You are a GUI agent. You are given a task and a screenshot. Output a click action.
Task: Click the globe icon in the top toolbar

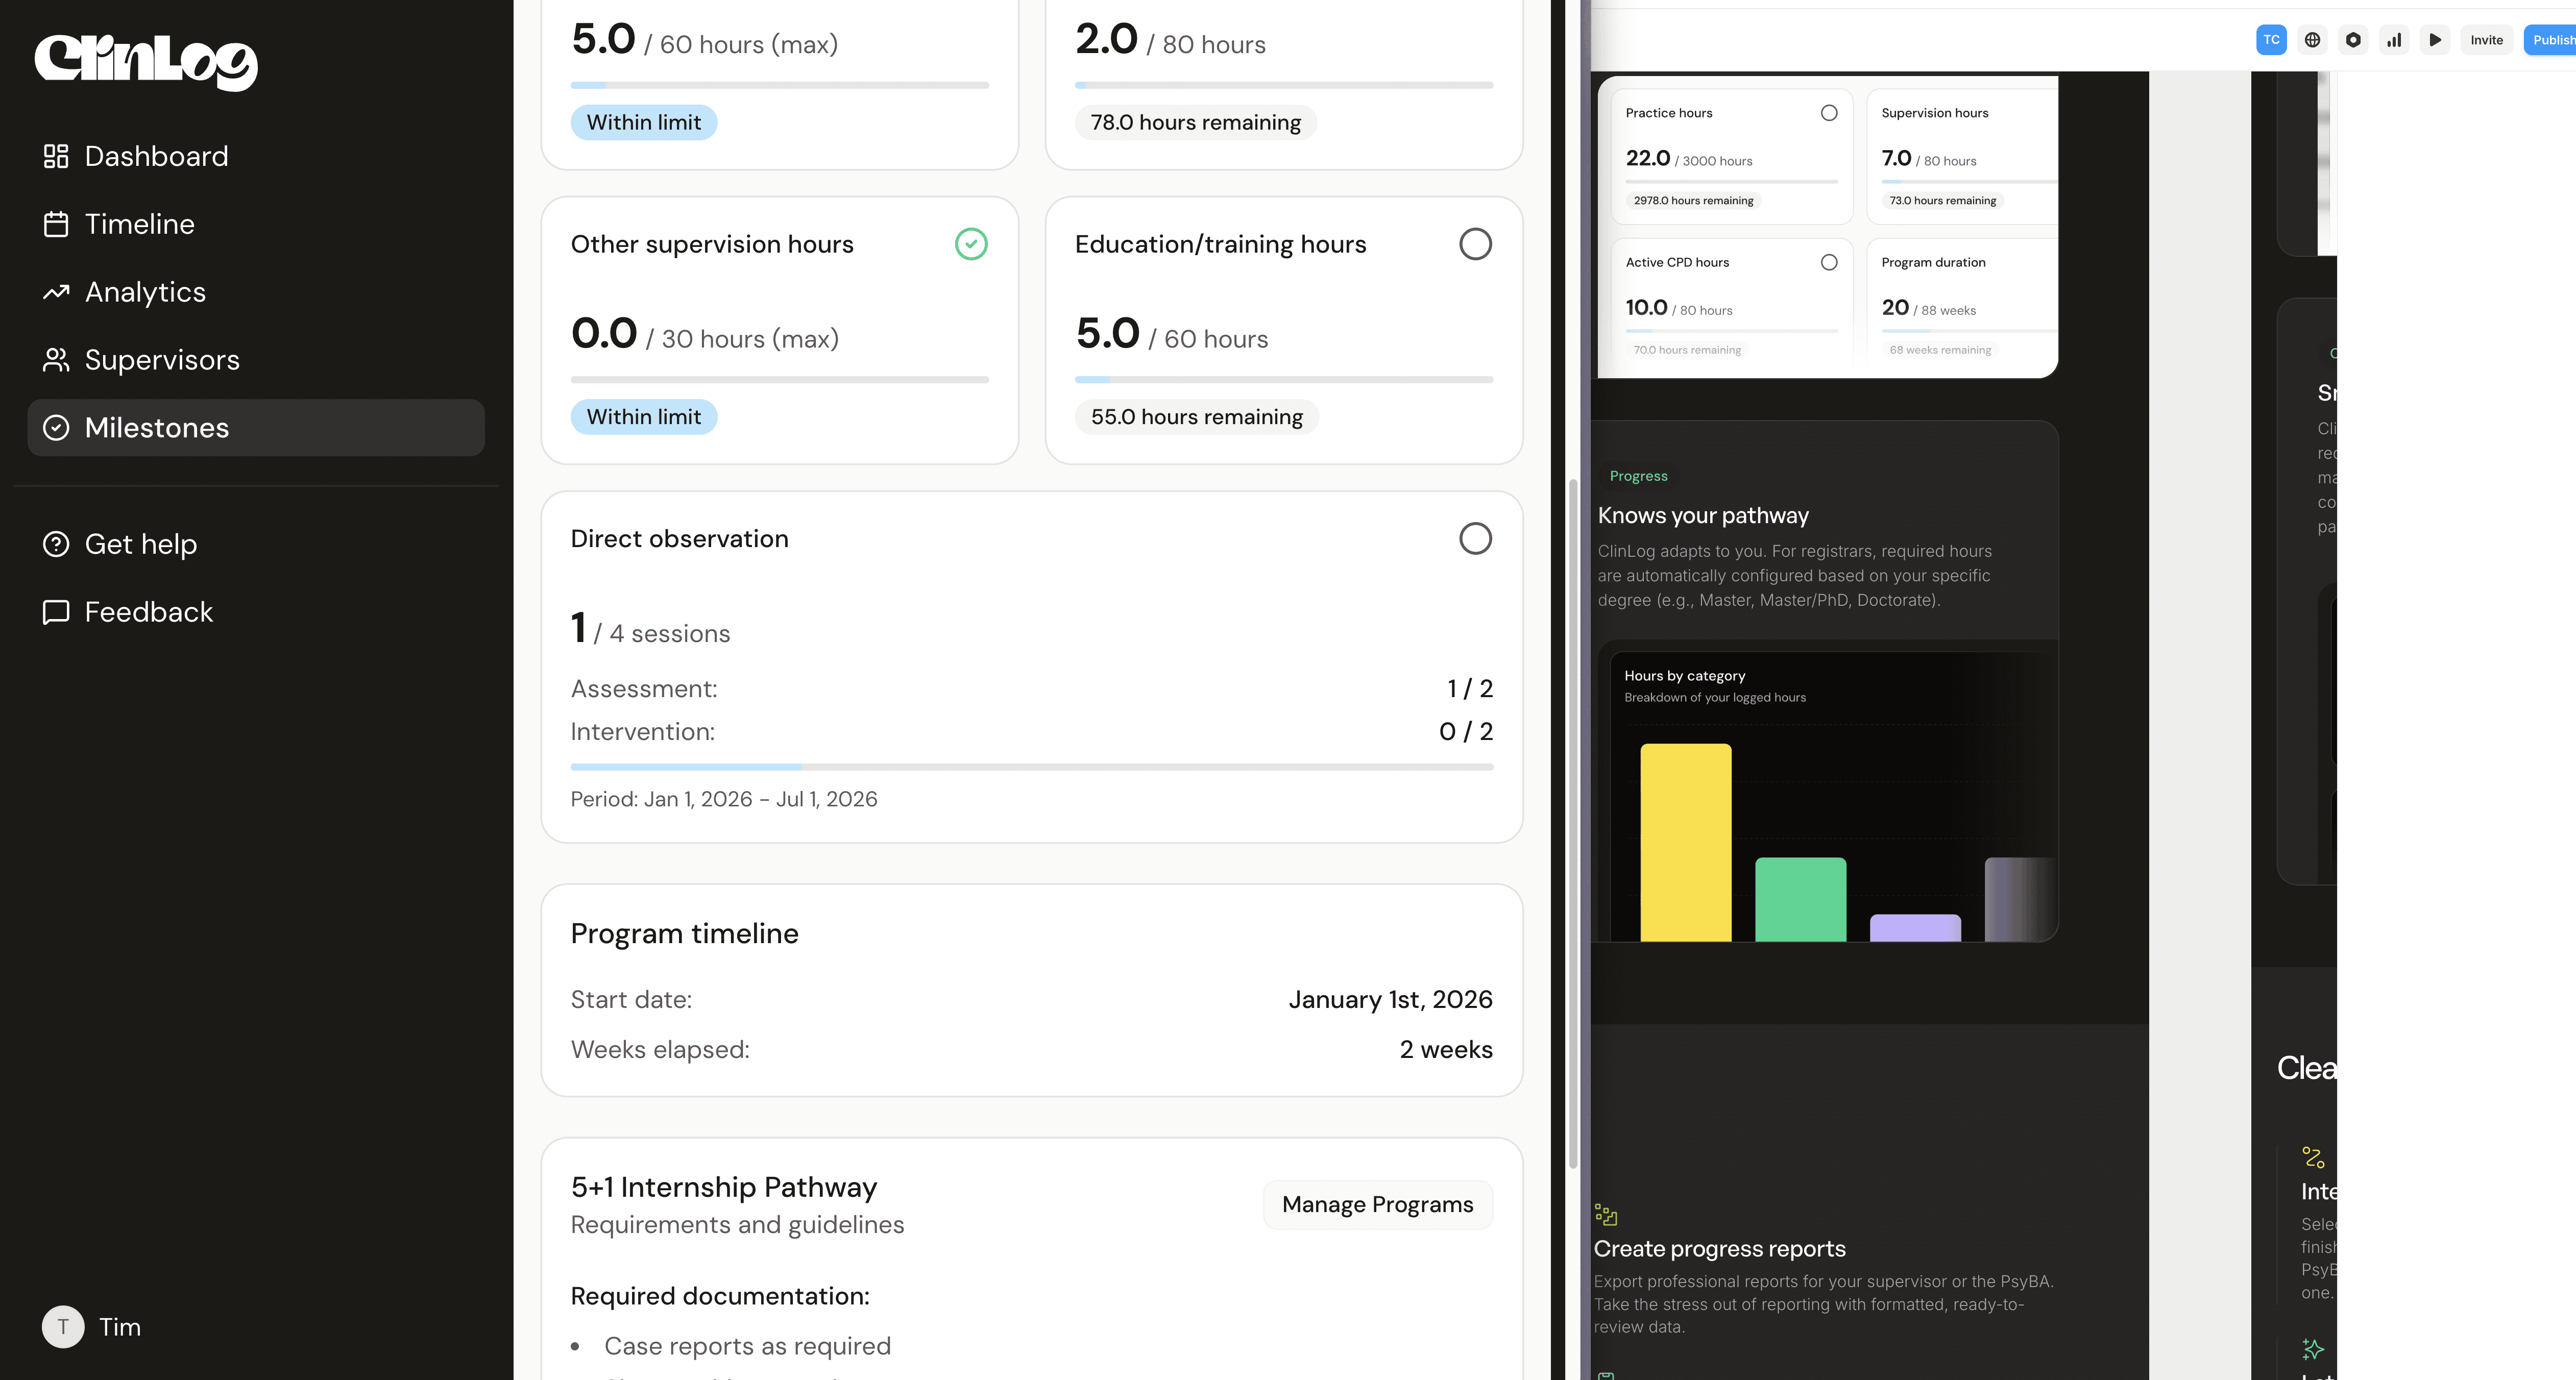pyautogui.click(x=2312, y=40)
